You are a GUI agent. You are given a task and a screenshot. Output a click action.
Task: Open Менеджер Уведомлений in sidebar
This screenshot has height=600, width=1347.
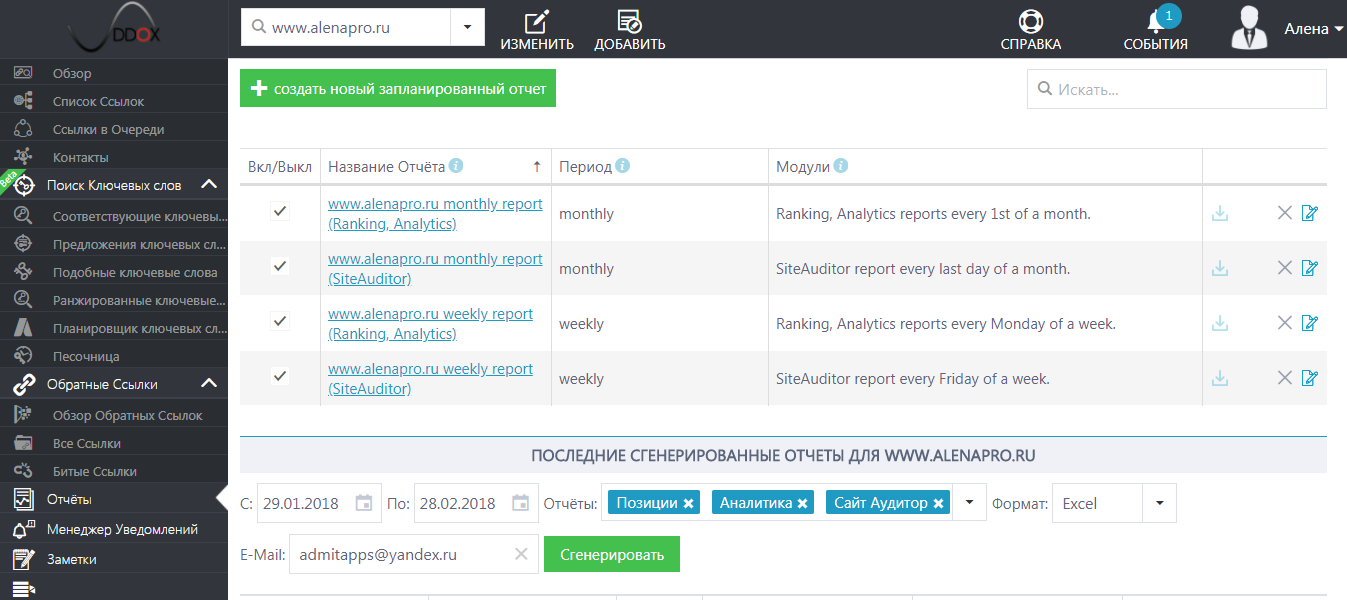(122, 529)
